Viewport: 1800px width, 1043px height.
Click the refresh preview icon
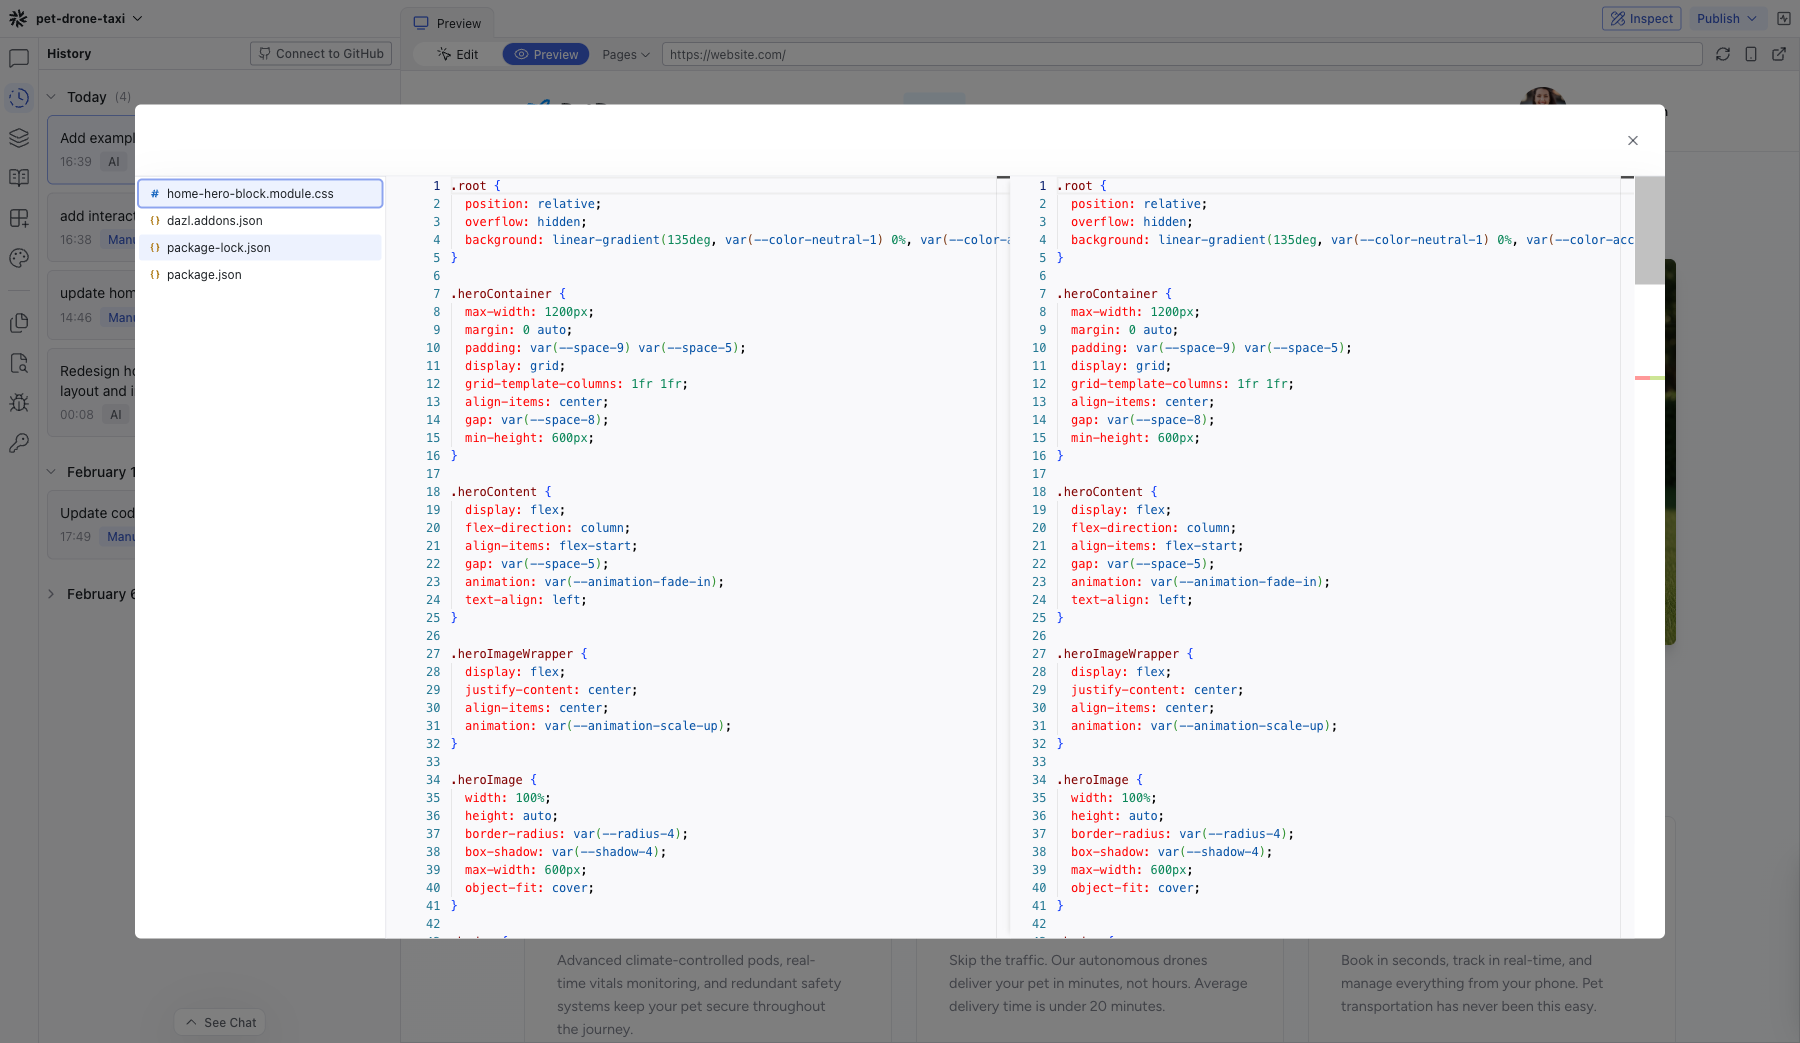pyautogui.click(x=1722, y=54)
